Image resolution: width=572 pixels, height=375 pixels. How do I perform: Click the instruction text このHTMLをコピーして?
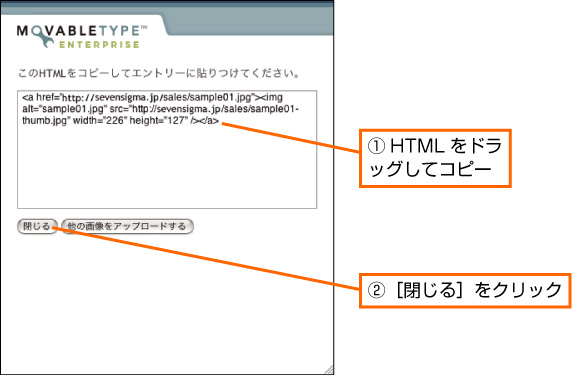pyautogui.click(x=74, y=74)
